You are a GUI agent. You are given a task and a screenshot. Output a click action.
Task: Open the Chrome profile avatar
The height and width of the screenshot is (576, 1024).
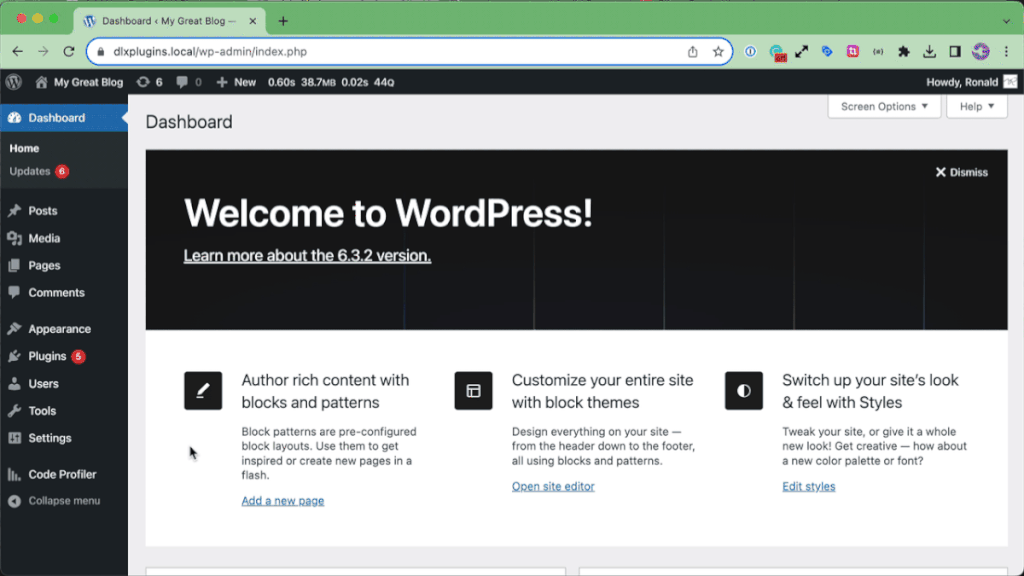pos(980,52)
